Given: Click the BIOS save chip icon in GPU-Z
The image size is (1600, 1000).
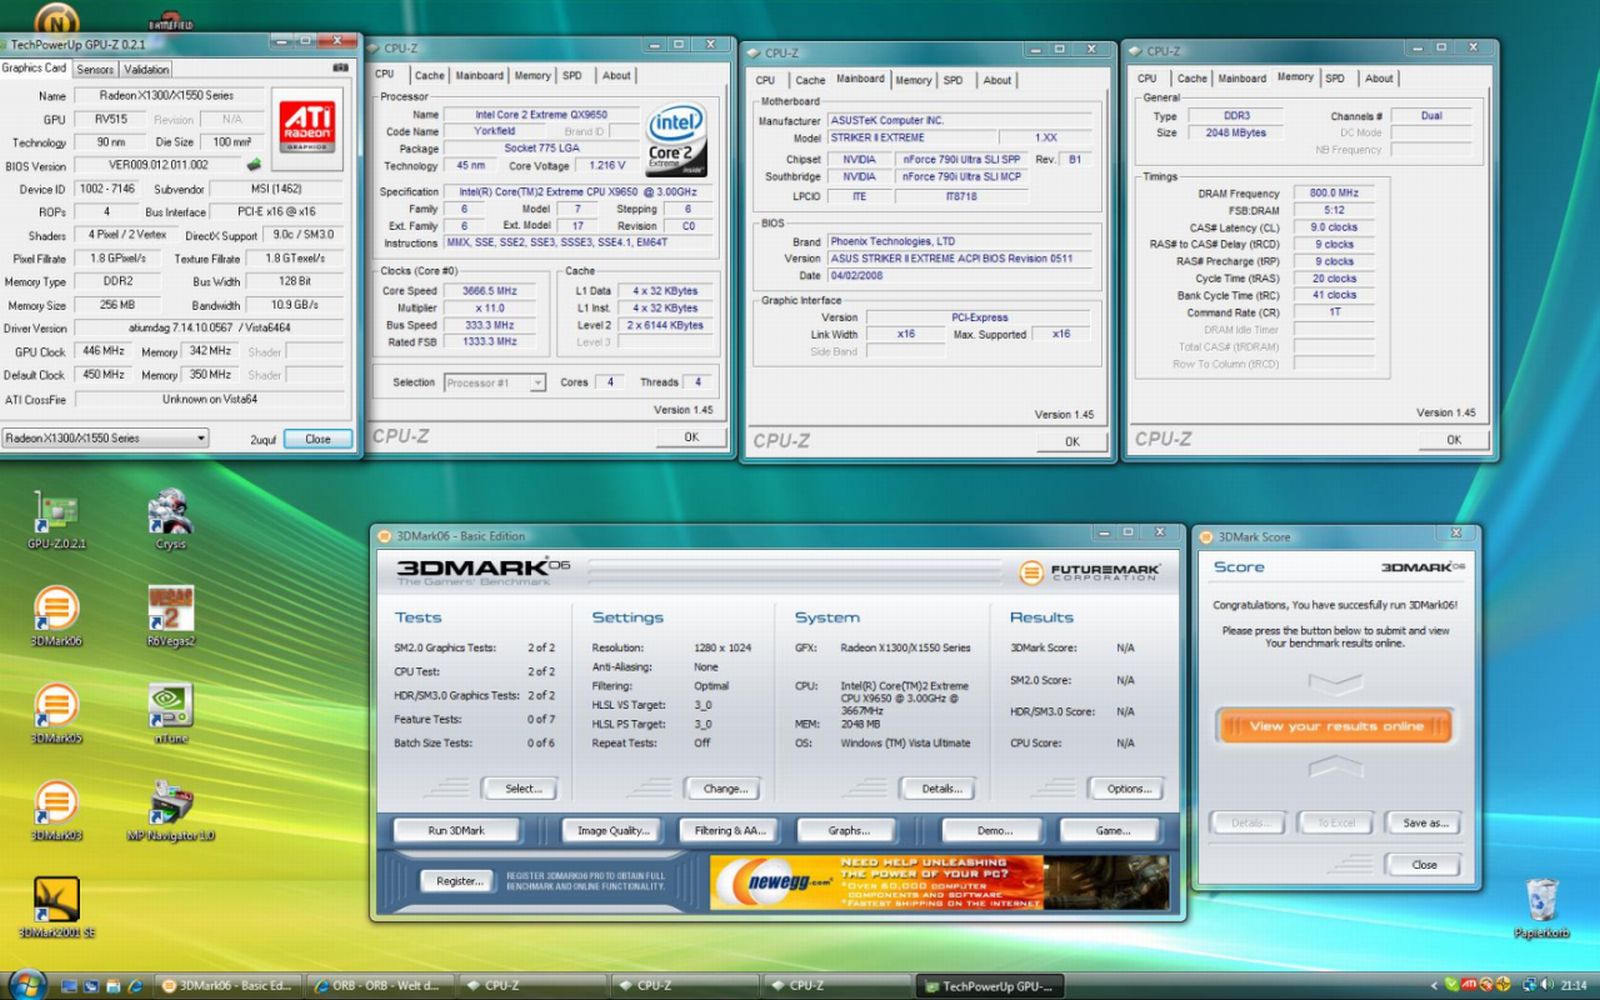Looking at the screenshot, I should click(x=254, y=165).
